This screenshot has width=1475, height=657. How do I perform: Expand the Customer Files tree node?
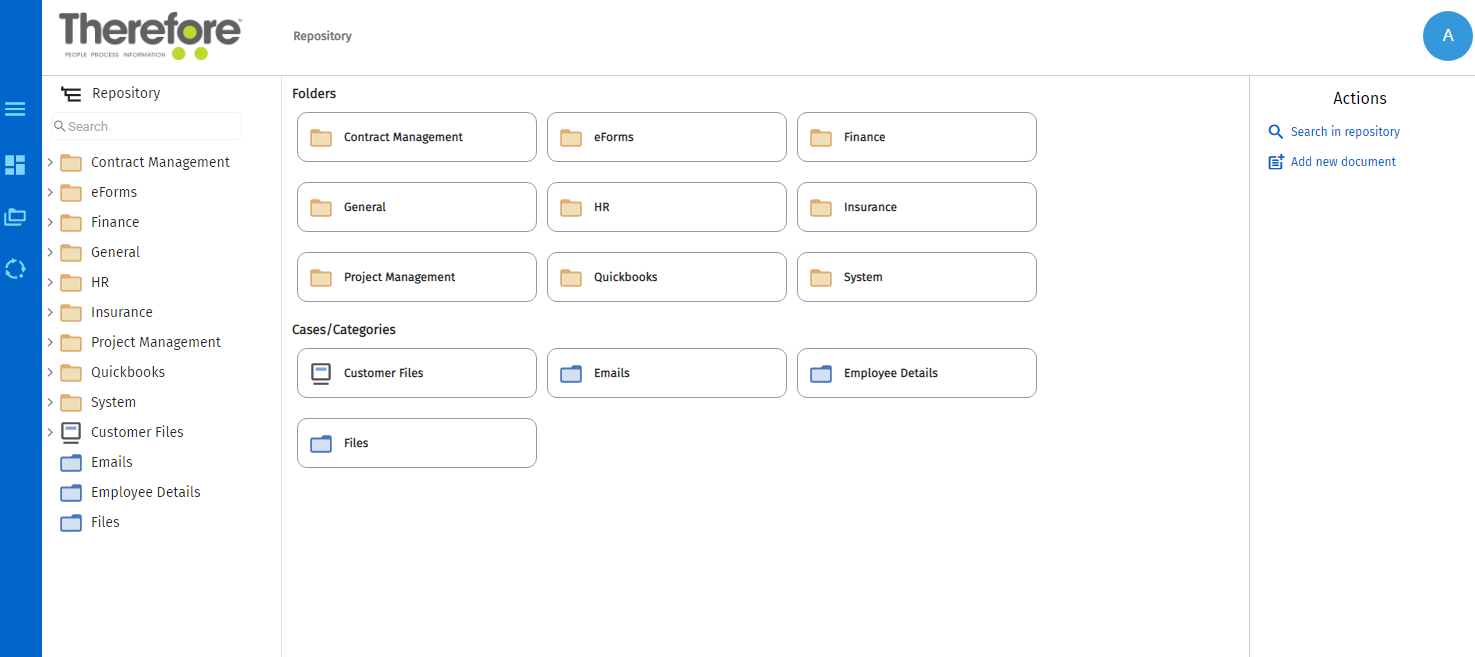point(50,432)
